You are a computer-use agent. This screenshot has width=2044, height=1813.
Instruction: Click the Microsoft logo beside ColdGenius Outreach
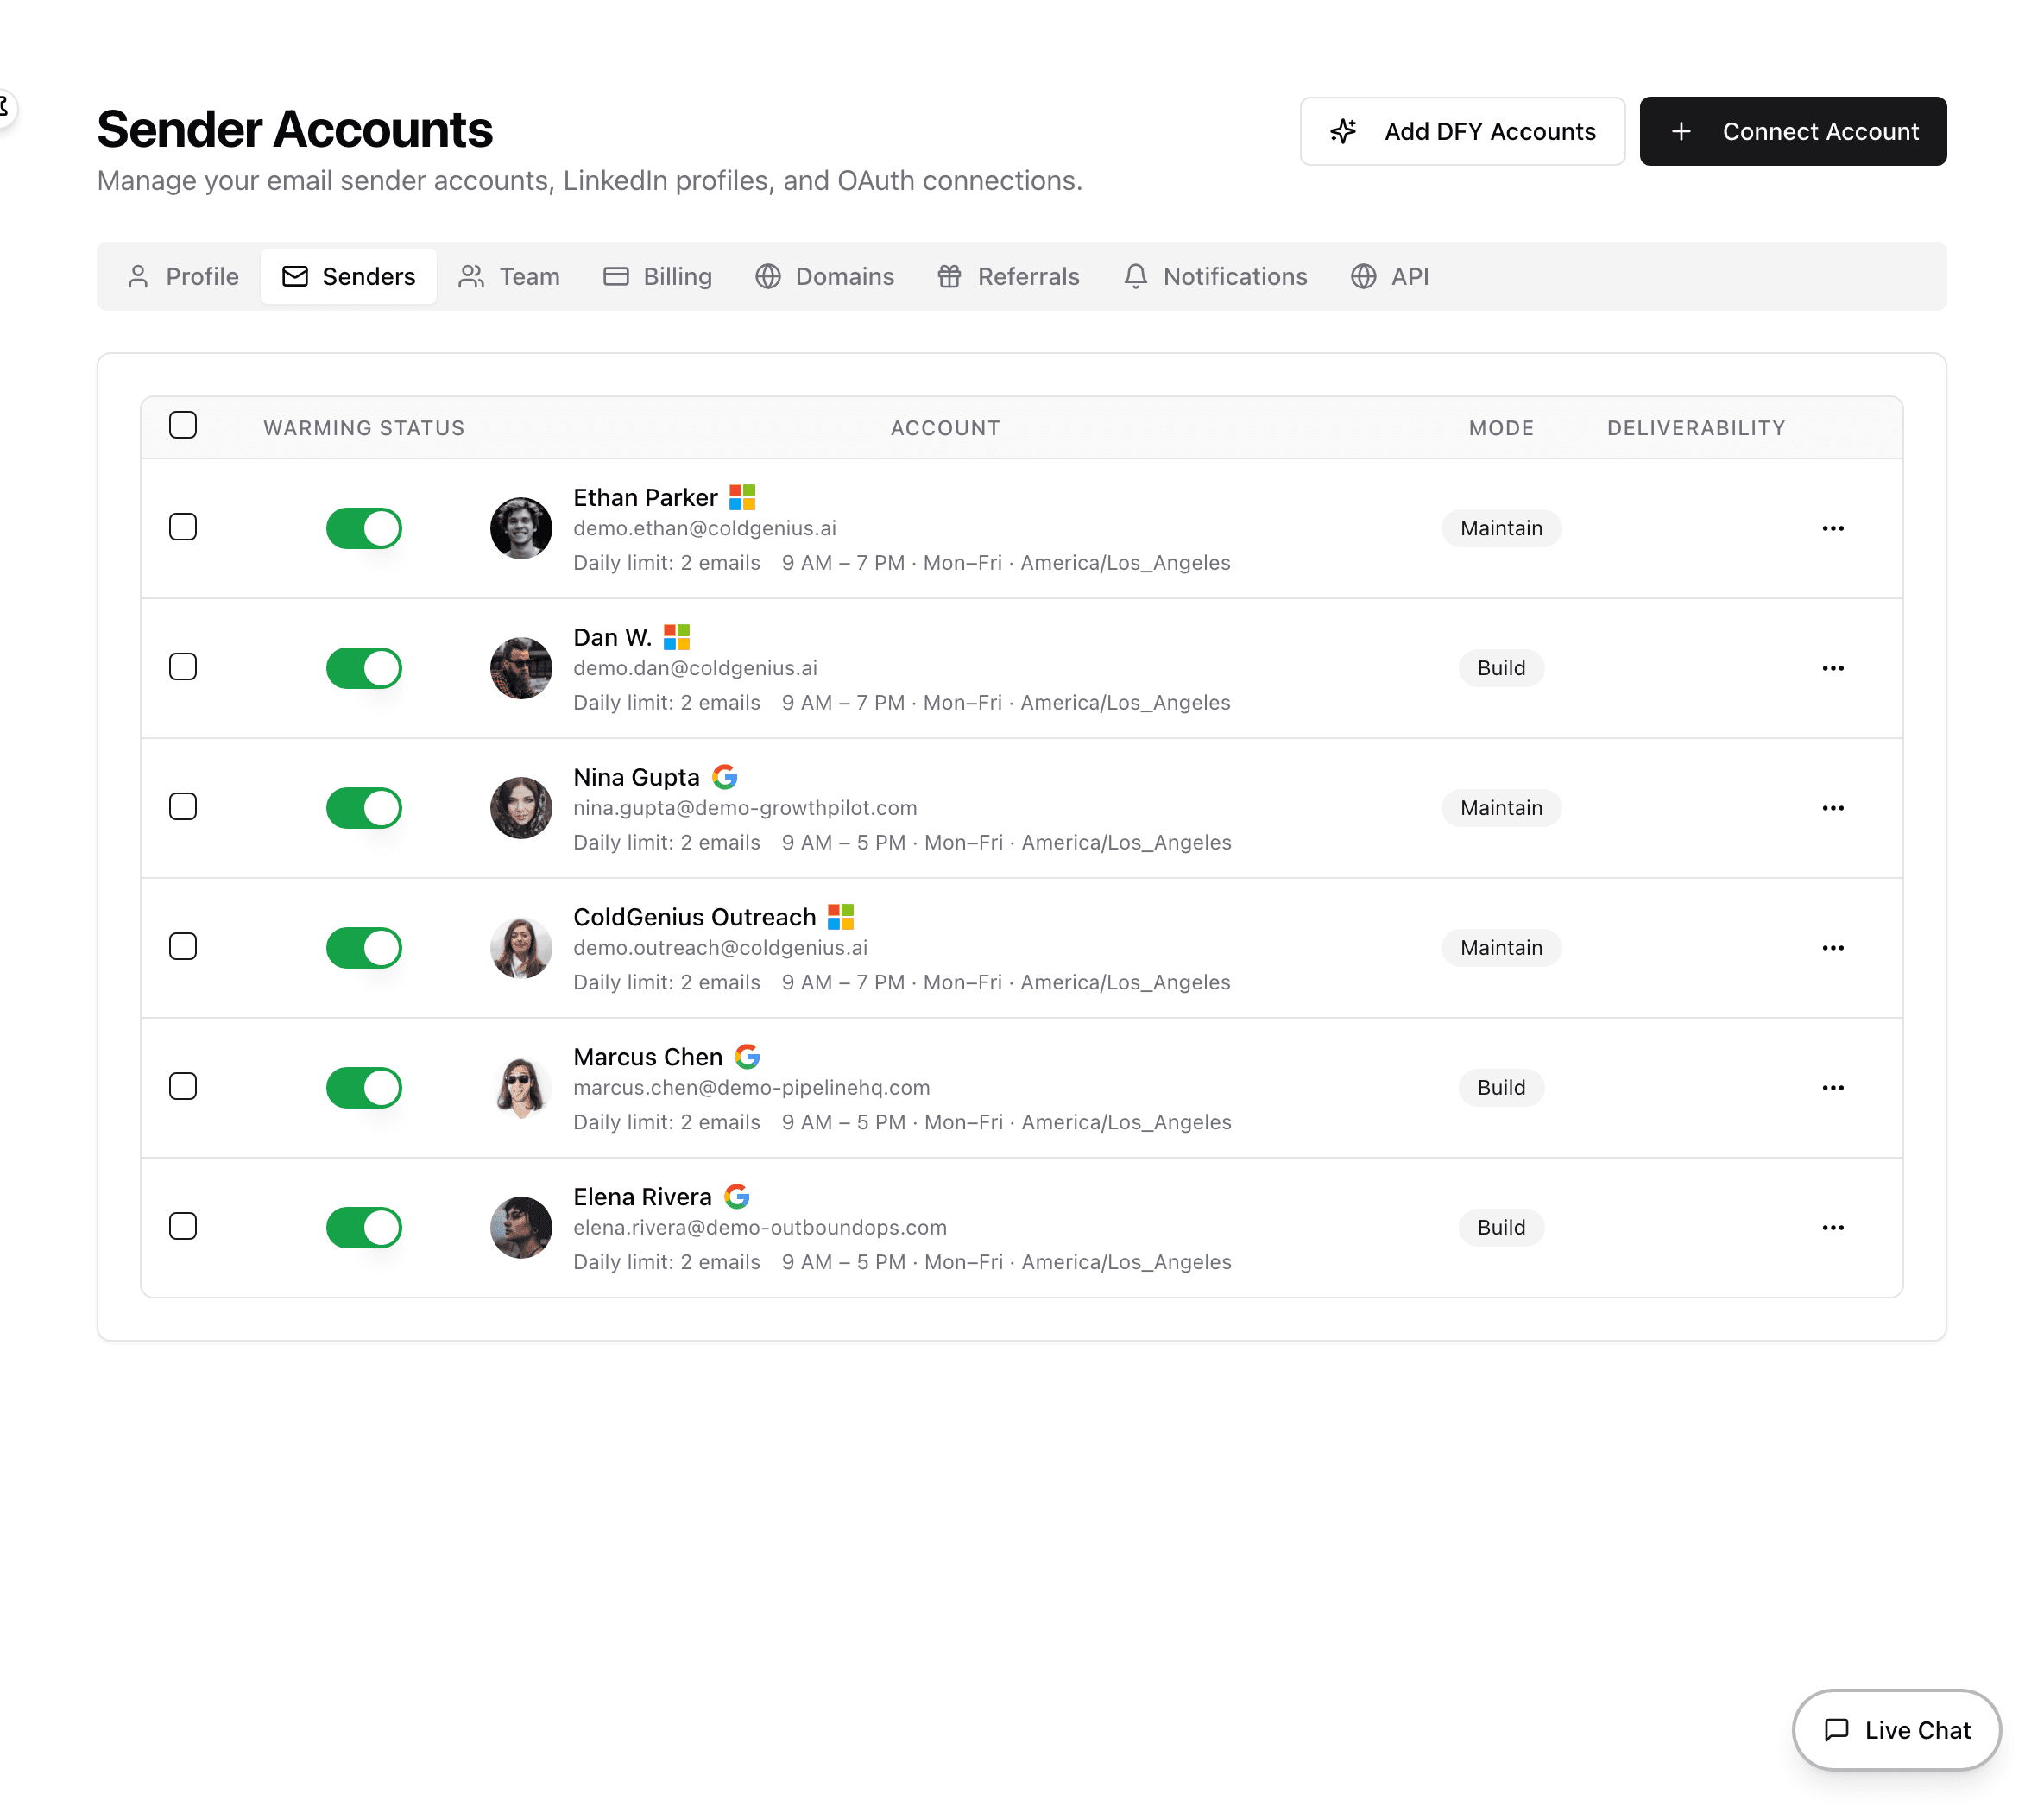(841, 917)
